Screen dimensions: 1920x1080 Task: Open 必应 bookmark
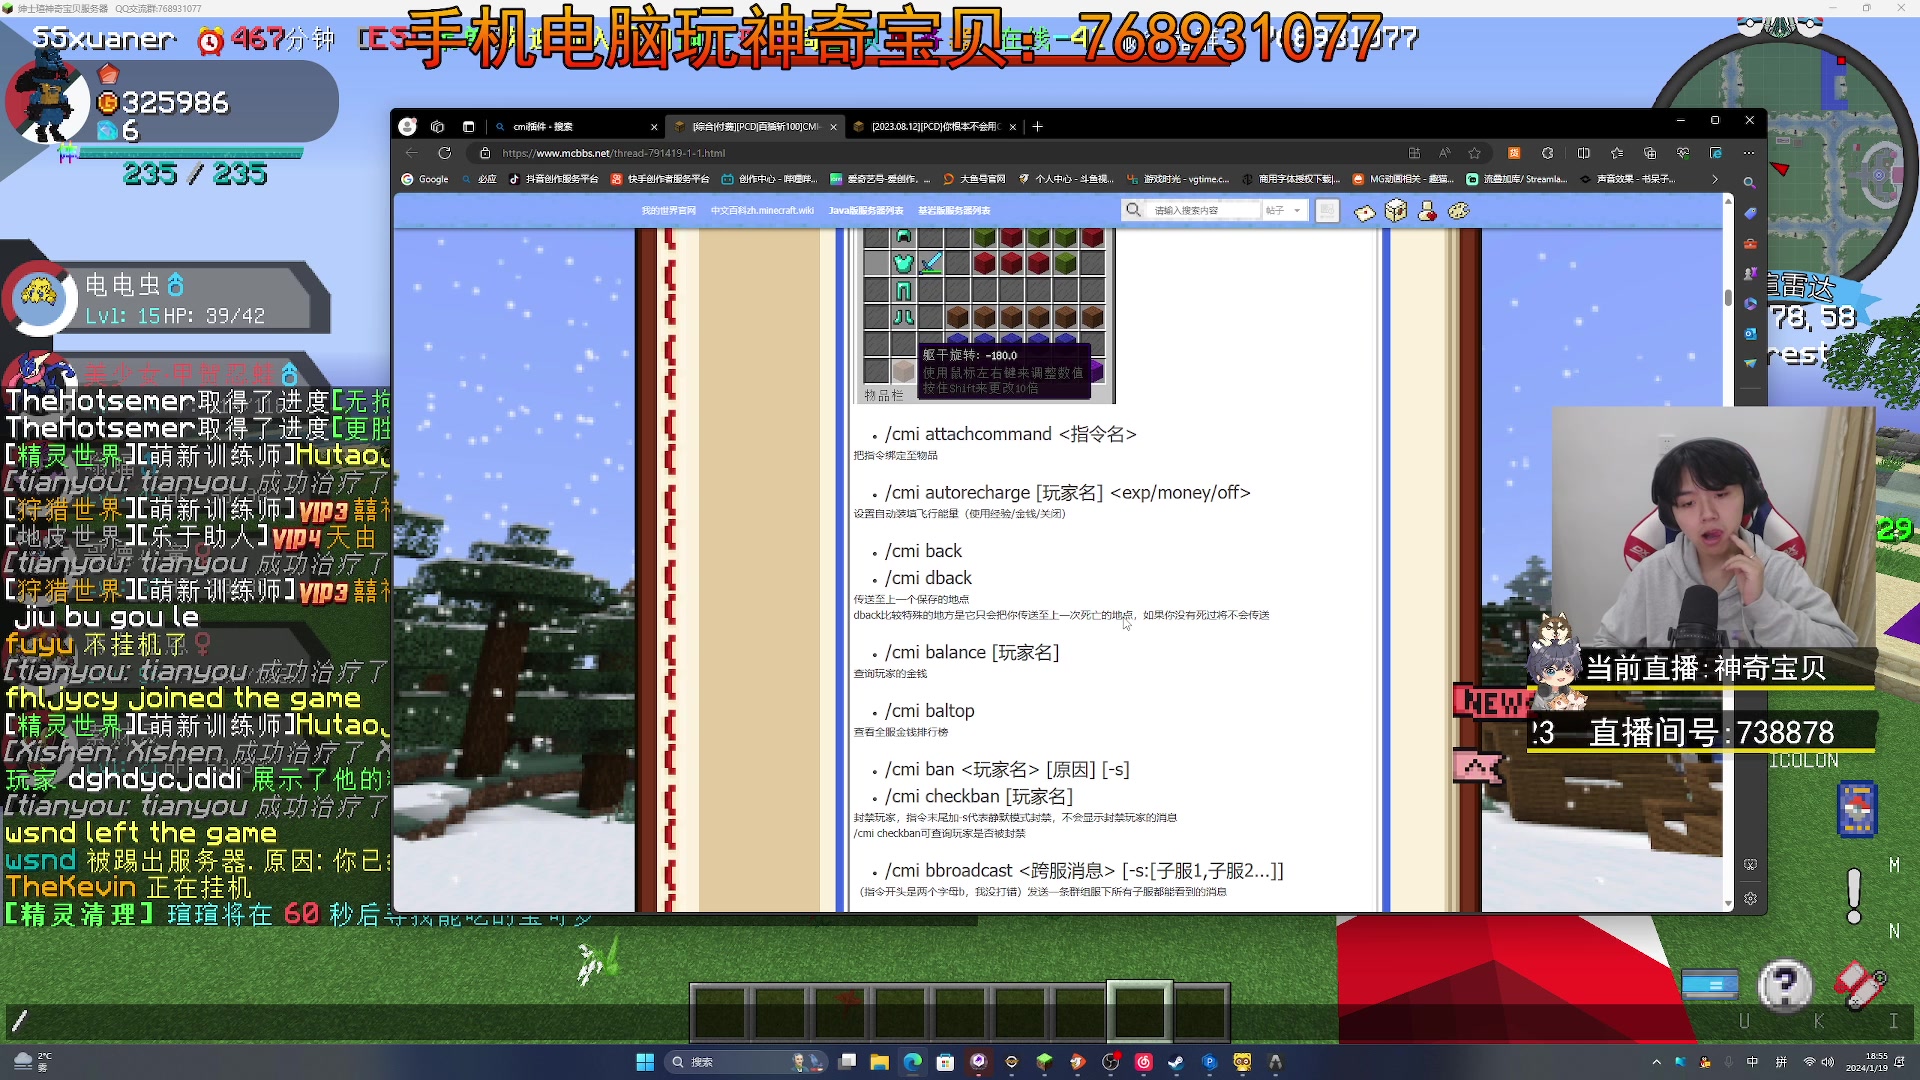(479, 180)
